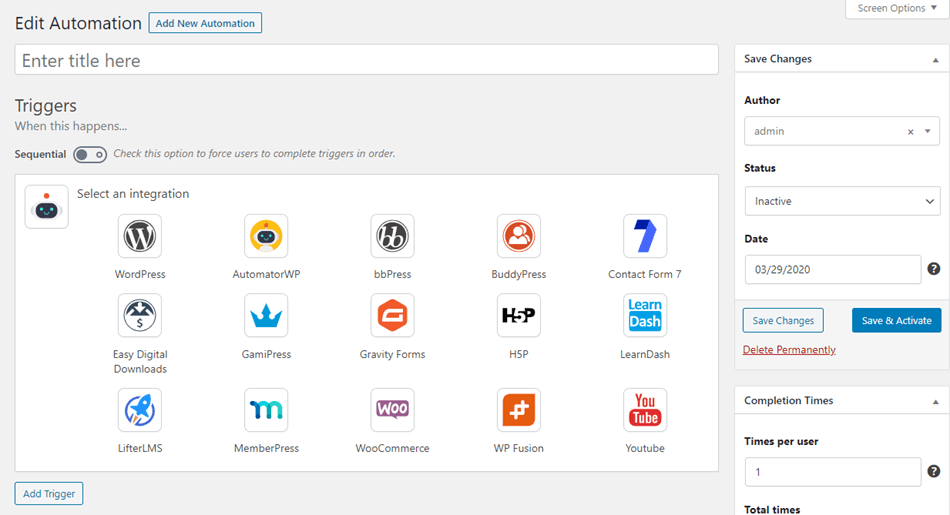Screen dimensions: 950x515
Task: Select the WordPress integration icon
Action: [x=140, y=236]
